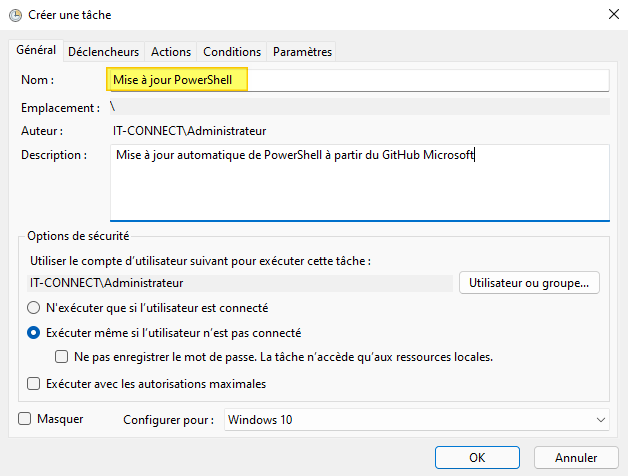Image resolution: width=628 pixels, height=476 pixels.
Task: Select N'exécuter que si l'utilisateur est connecté
Action: pyautogui.click(x=34, y=308)
